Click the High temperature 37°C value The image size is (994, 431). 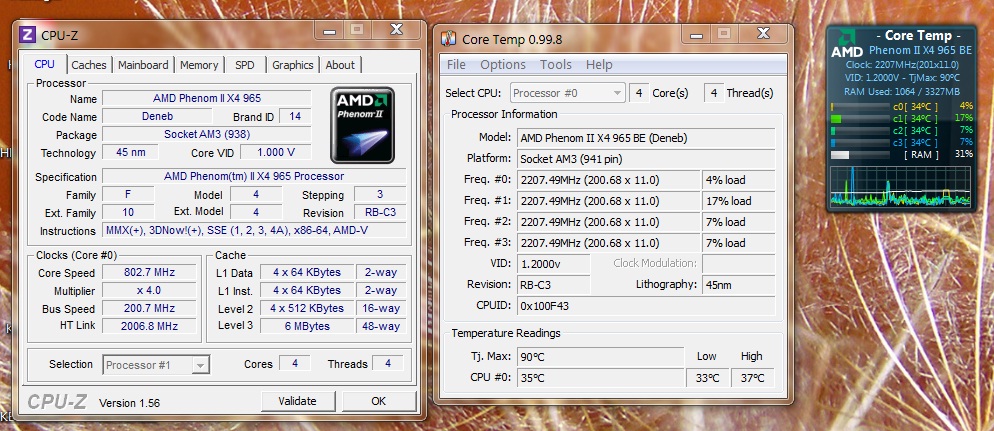[x=752, y=378]
